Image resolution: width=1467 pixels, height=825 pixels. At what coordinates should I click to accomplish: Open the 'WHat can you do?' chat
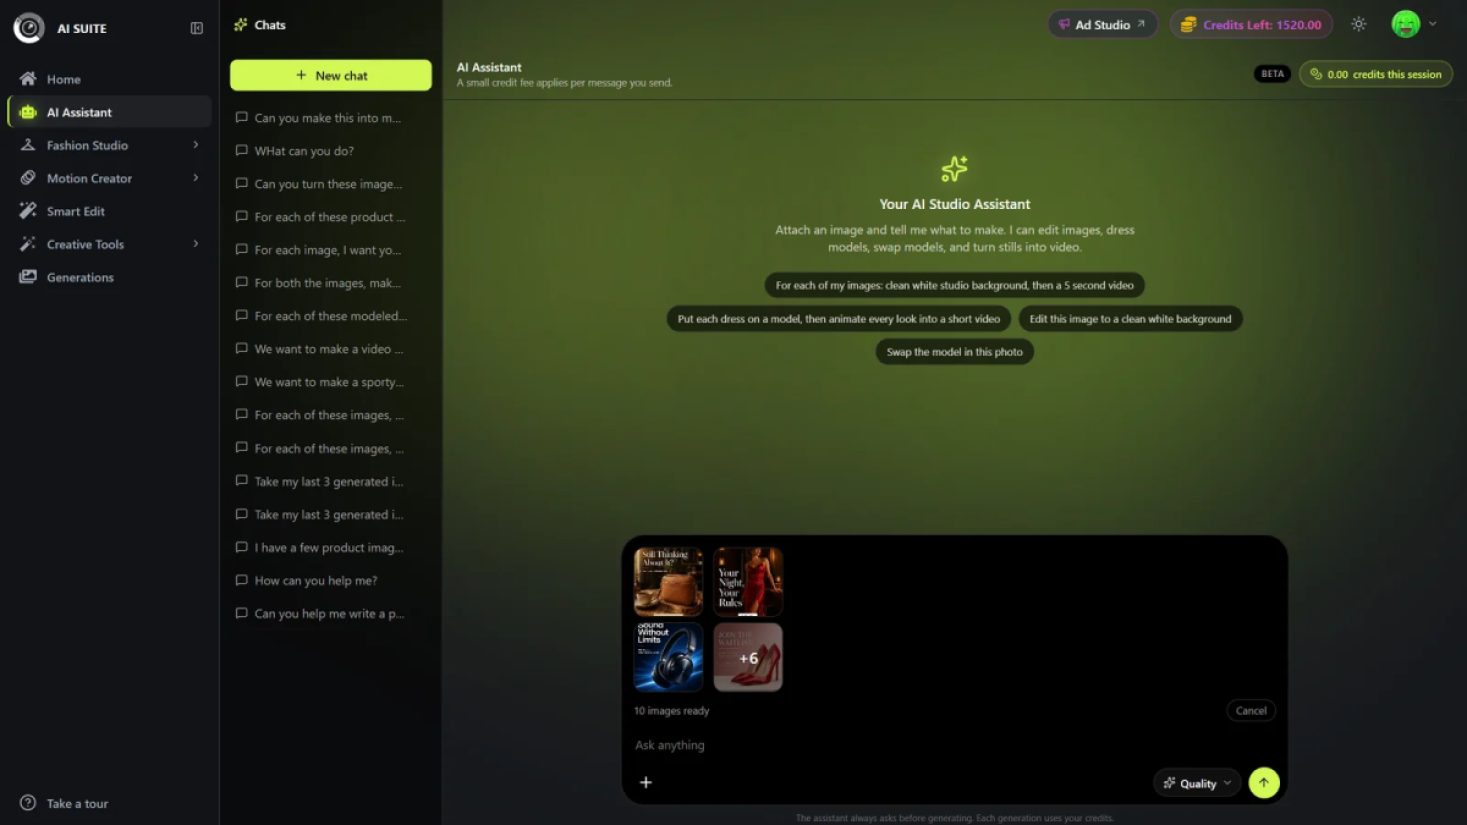click(x=330, y=151)
